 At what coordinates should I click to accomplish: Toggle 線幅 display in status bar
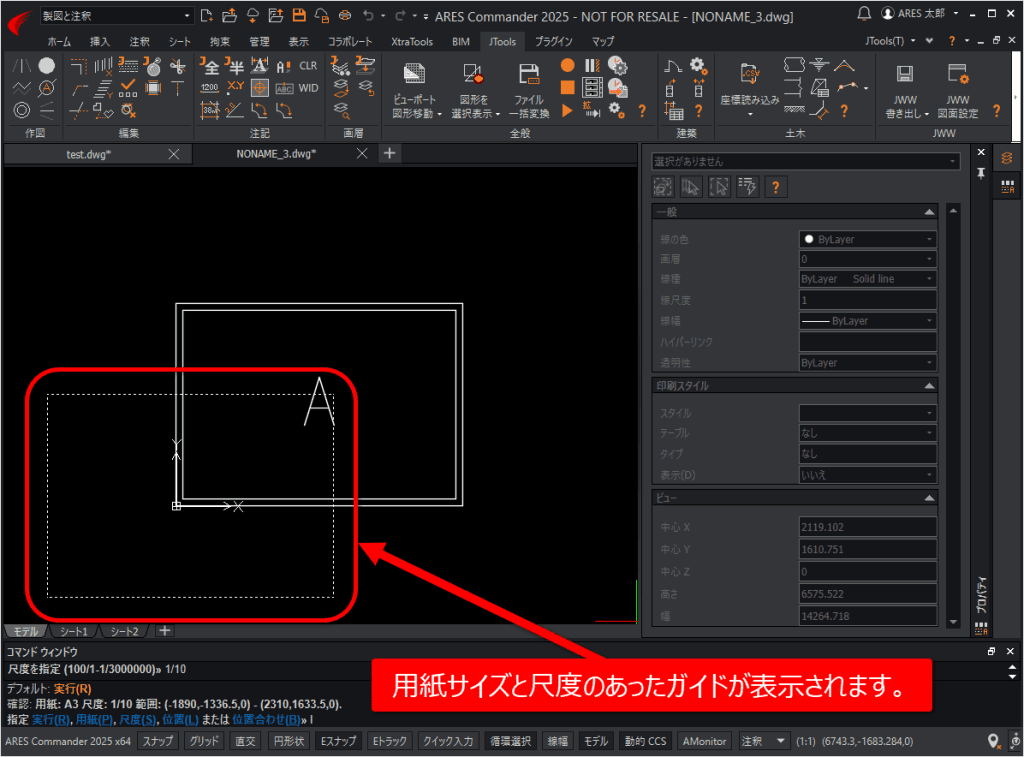pos(558,741)
